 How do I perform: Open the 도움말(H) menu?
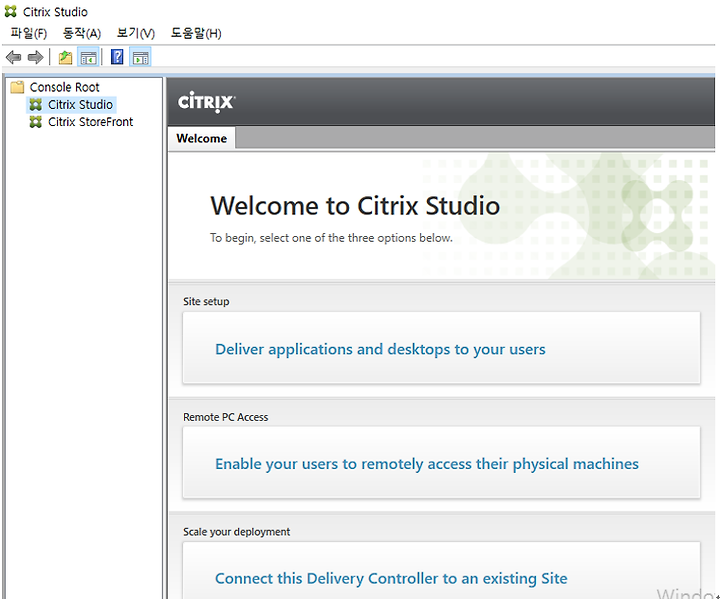pyautogui.click(x=196, y=33)
